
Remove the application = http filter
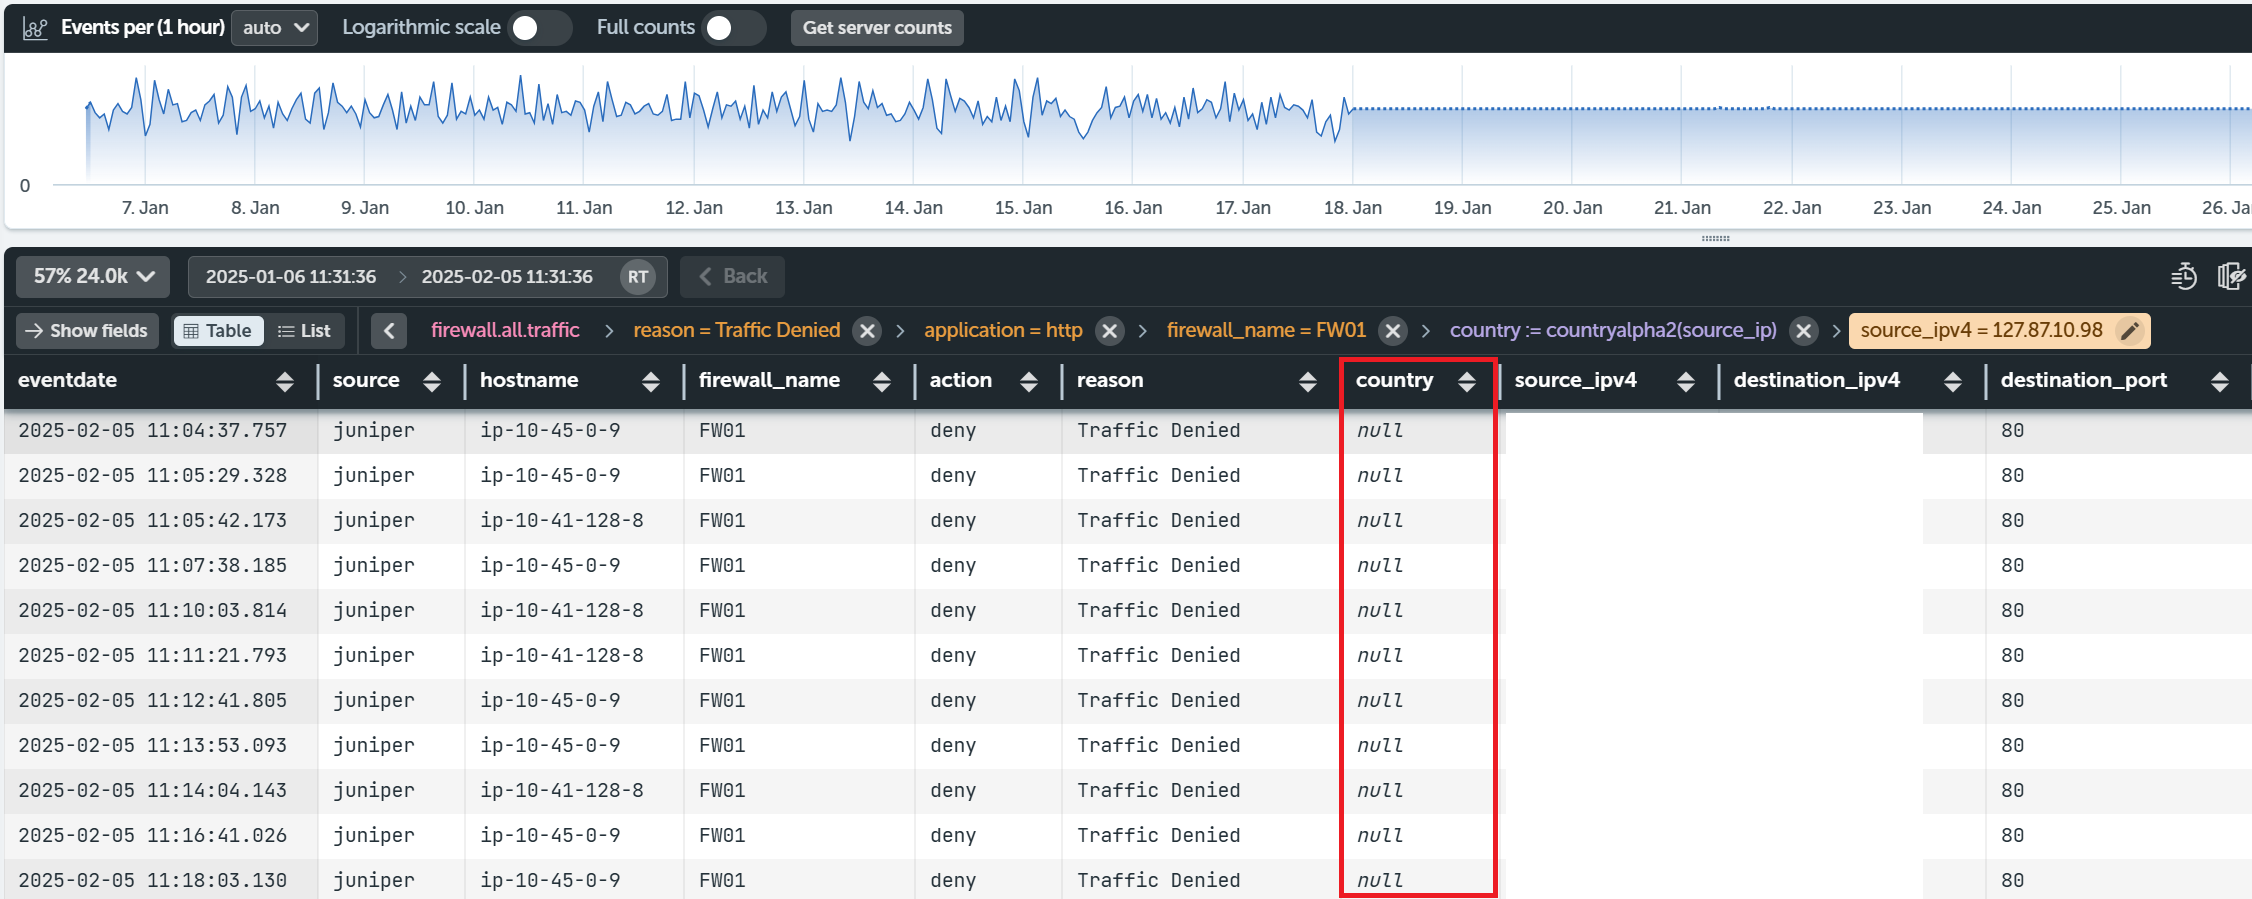(x=1109, y=331)
